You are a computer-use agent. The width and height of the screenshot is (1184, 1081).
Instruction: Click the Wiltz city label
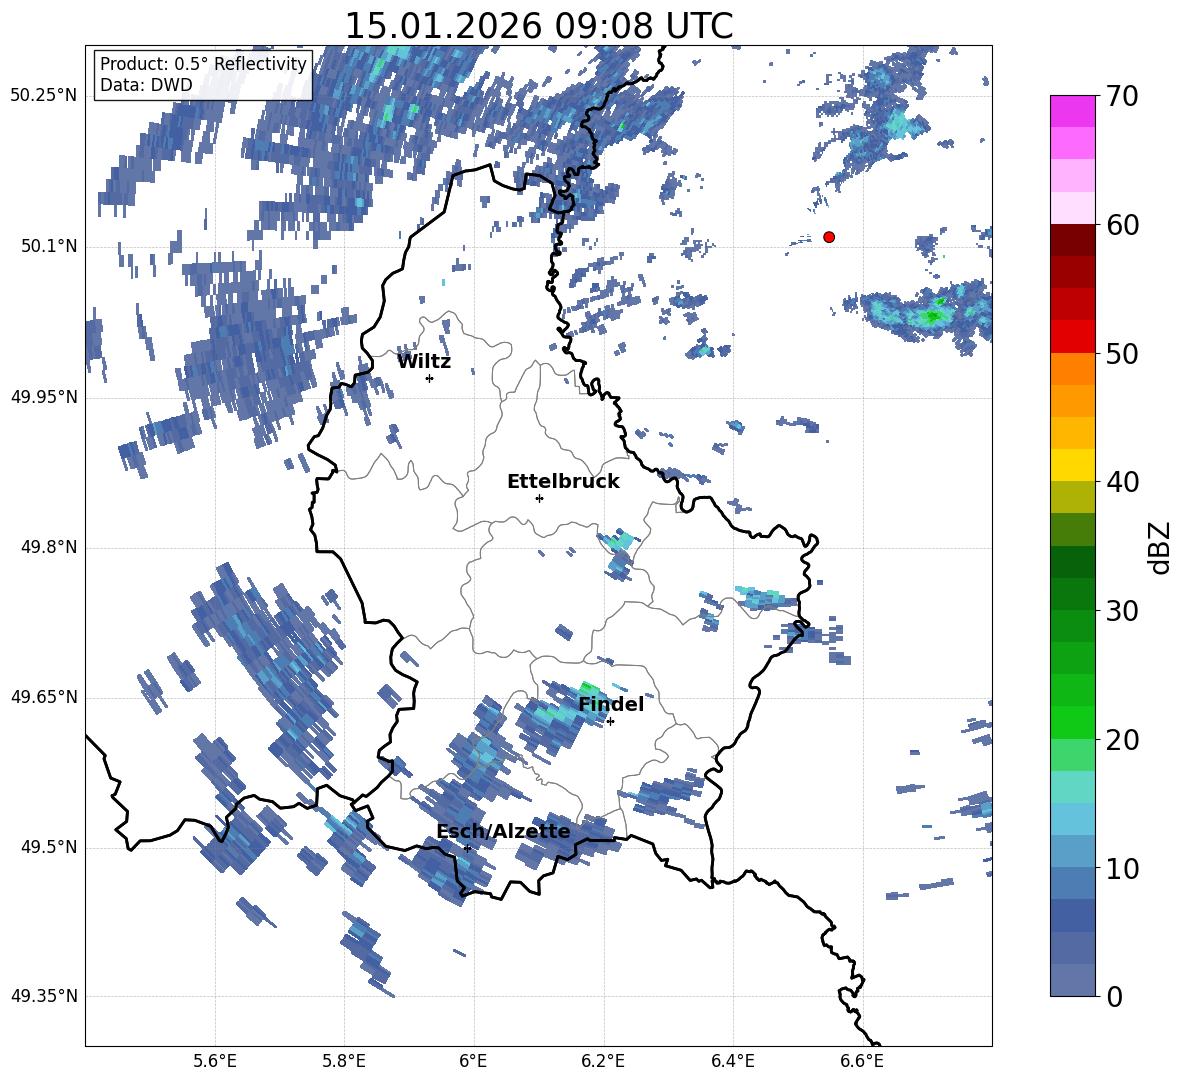(424, 362)
